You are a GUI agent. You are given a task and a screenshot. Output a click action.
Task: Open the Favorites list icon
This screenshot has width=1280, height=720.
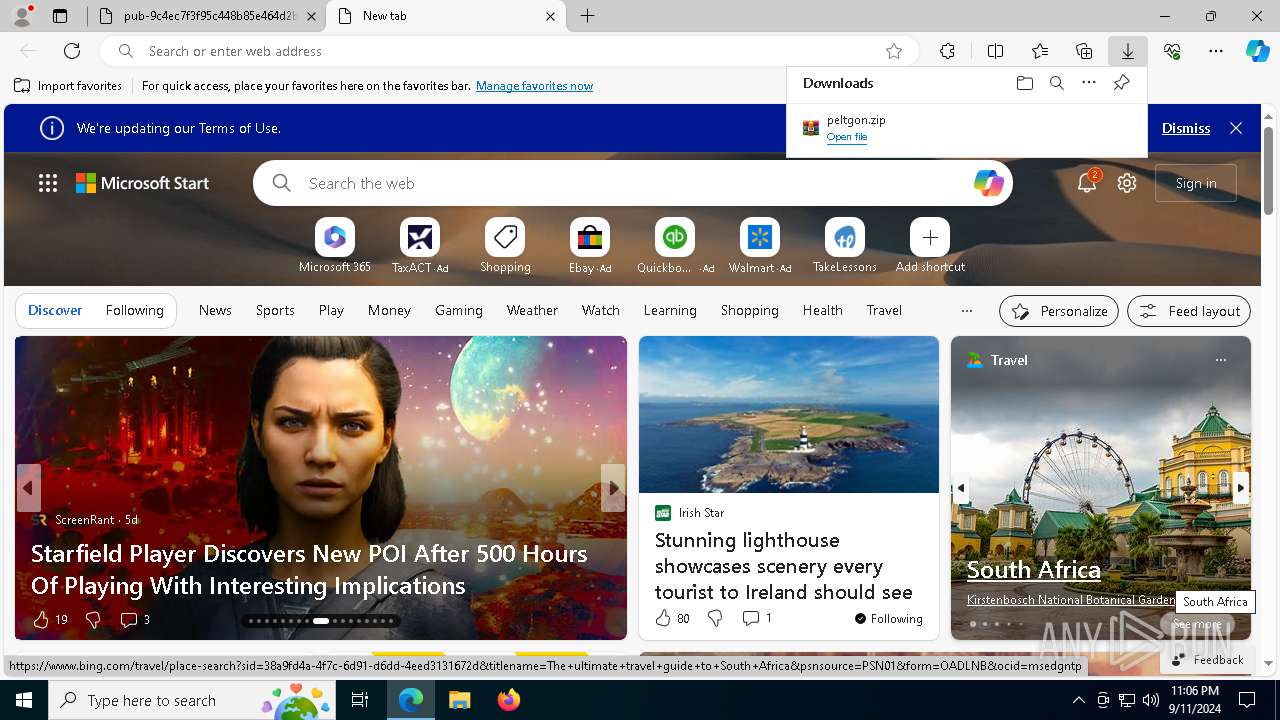tap(1040, 51)
